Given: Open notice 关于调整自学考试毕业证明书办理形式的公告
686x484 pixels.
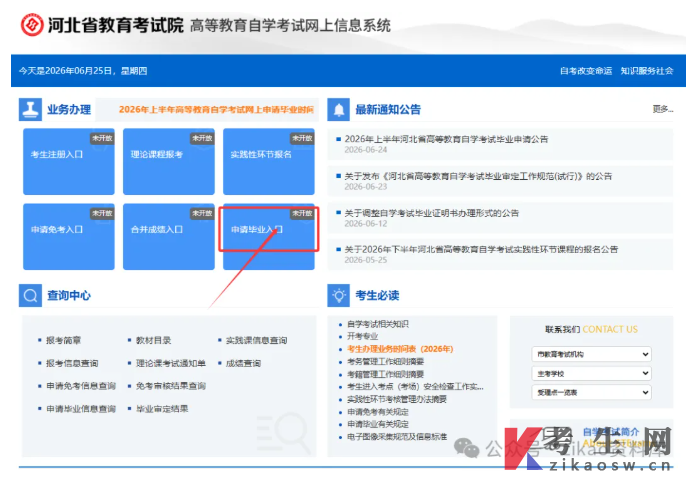Looking at the screenshot, I should (431, 213).
